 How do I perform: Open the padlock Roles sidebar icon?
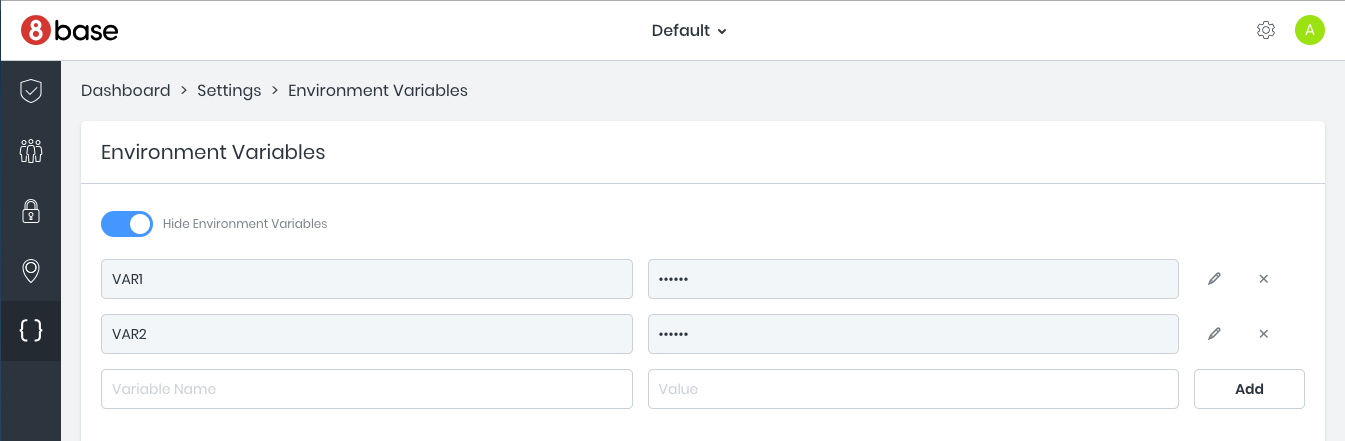click(x=31, y=211)
